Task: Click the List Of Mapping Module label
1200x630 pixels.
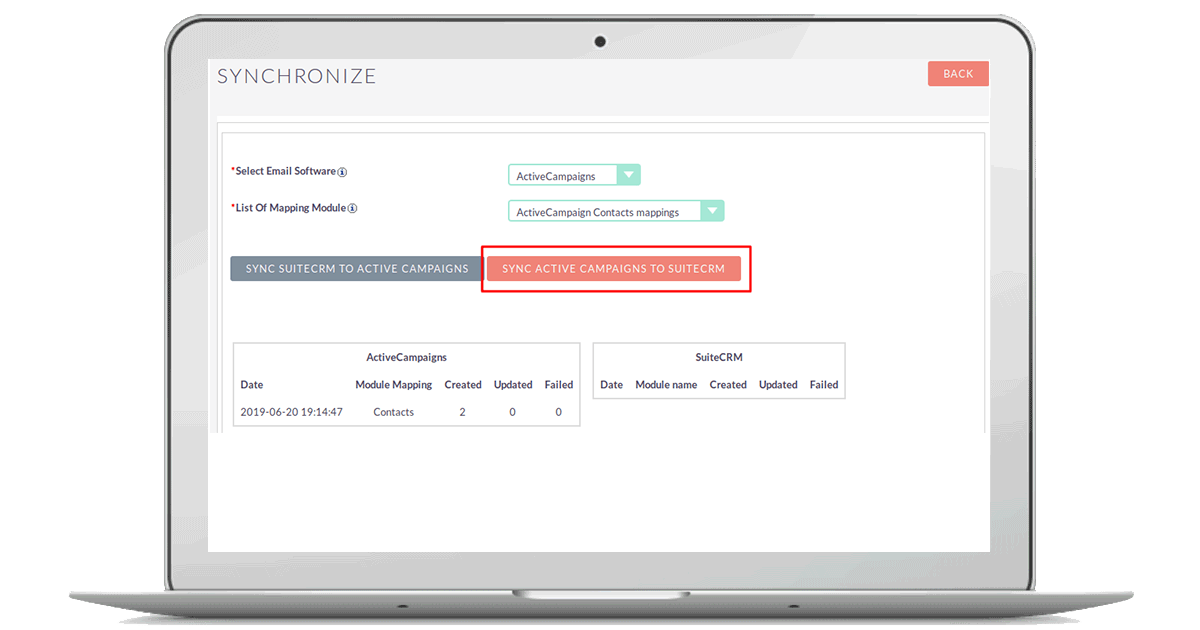Action: coord(289,209)
